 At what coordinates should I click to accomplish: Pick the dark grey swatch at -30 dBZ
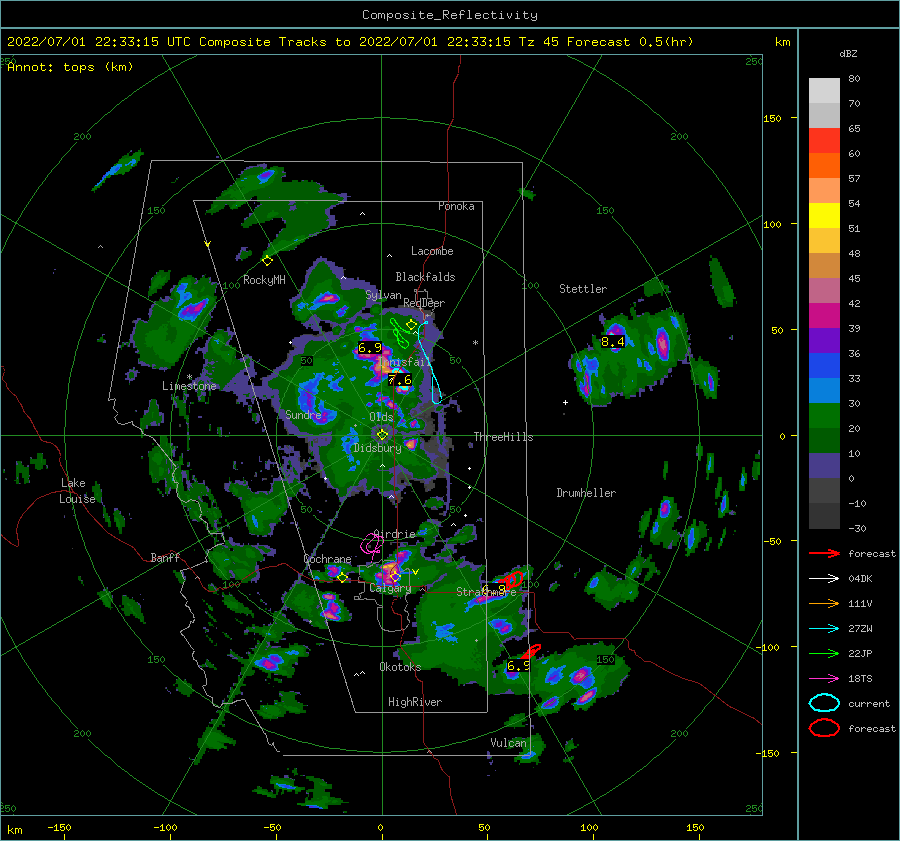coord(824,516)
